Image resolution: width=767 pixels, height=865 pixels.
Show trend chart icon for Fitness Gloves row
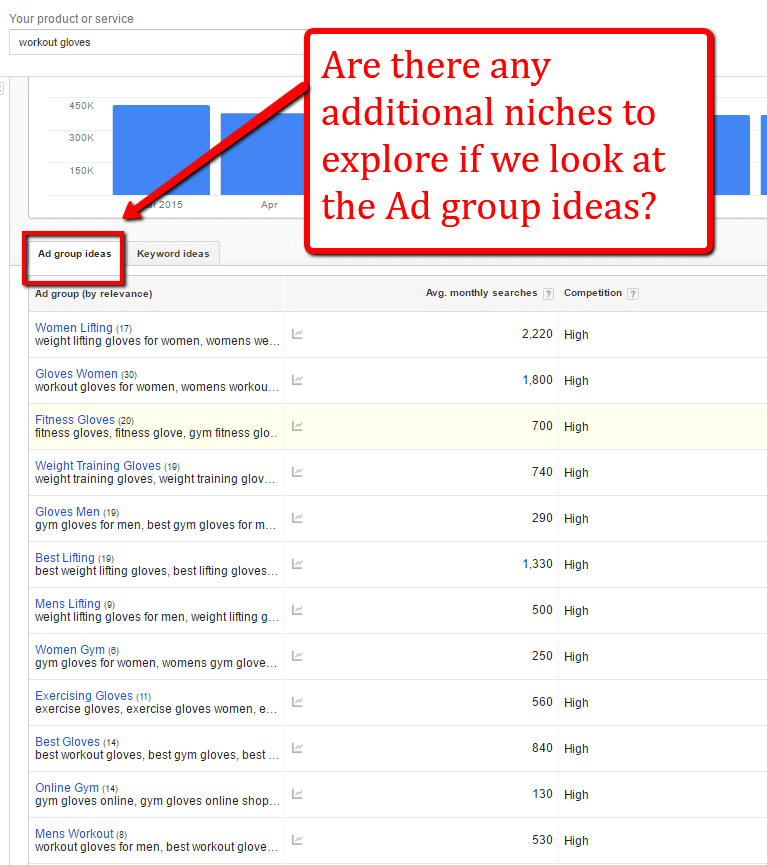[x=297, y=426]
